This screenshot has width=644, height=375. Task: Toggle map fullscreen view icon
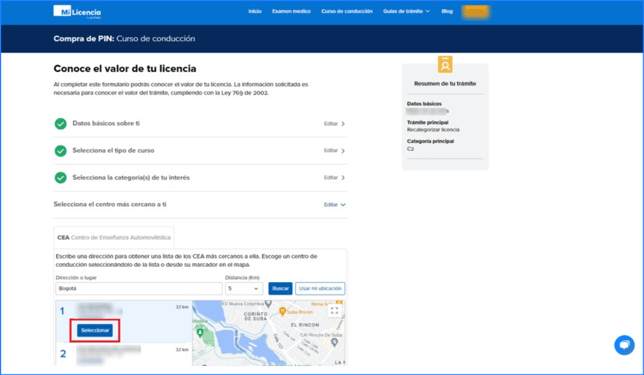(334, 311)
